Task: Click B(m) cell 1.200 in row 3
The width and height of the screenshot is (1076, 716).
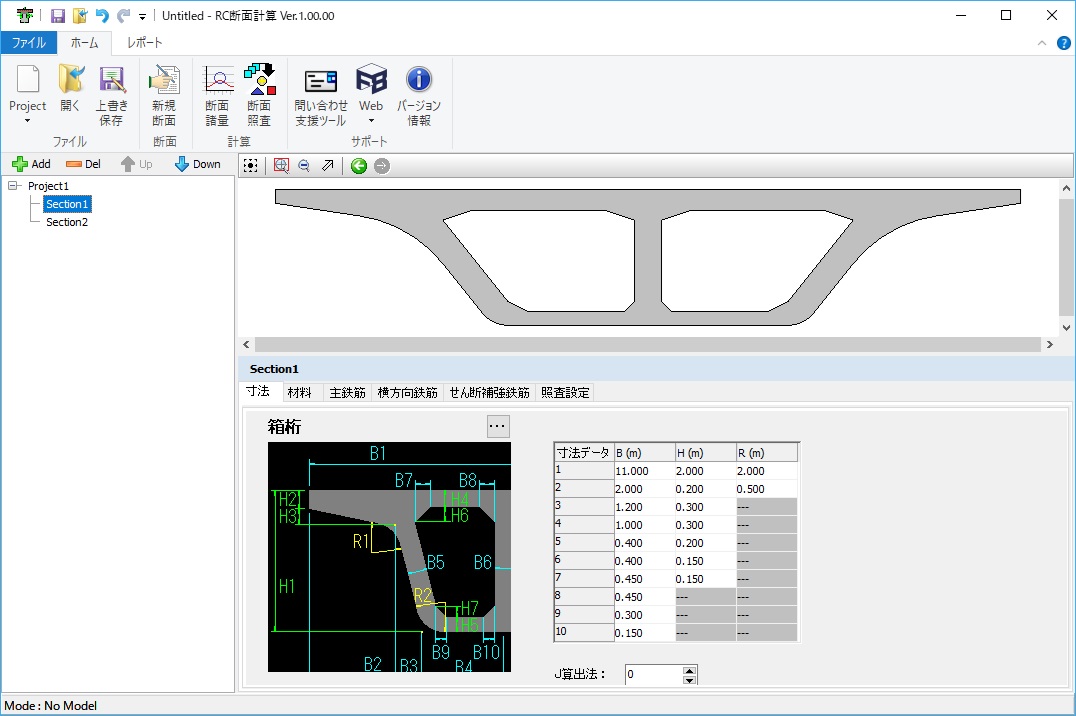Action: [x=644, y=507]
